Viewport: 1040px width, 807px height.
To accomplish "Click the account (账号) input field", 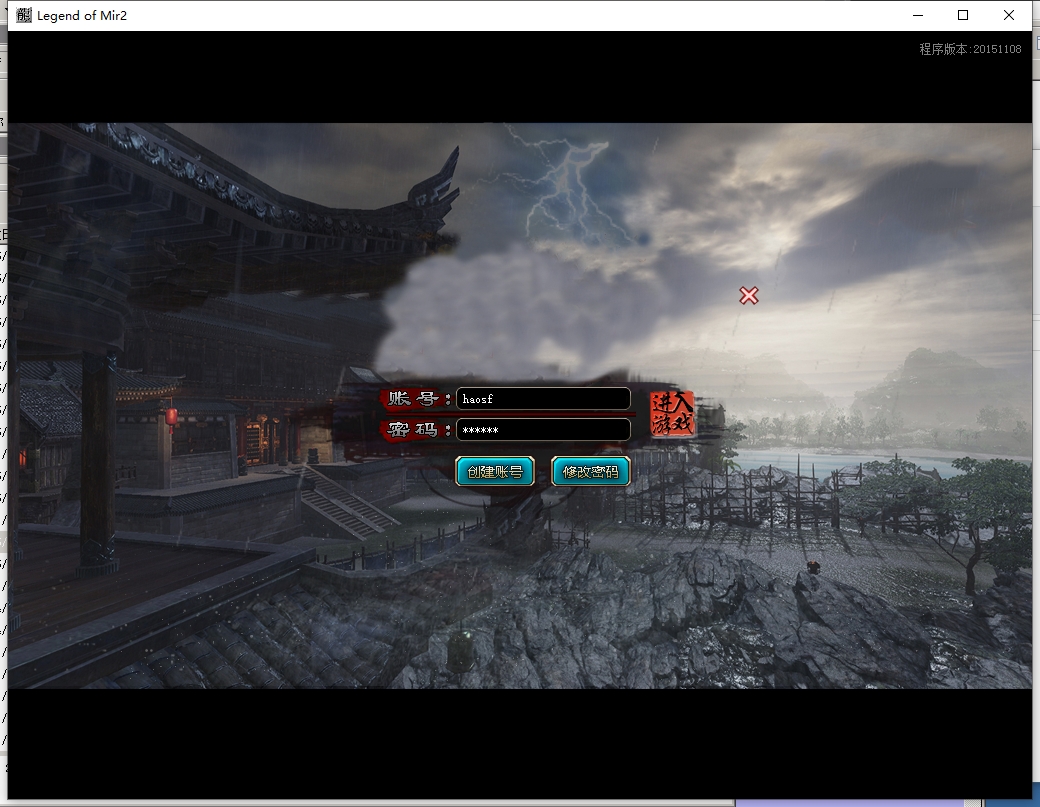I will click(543, 399).
